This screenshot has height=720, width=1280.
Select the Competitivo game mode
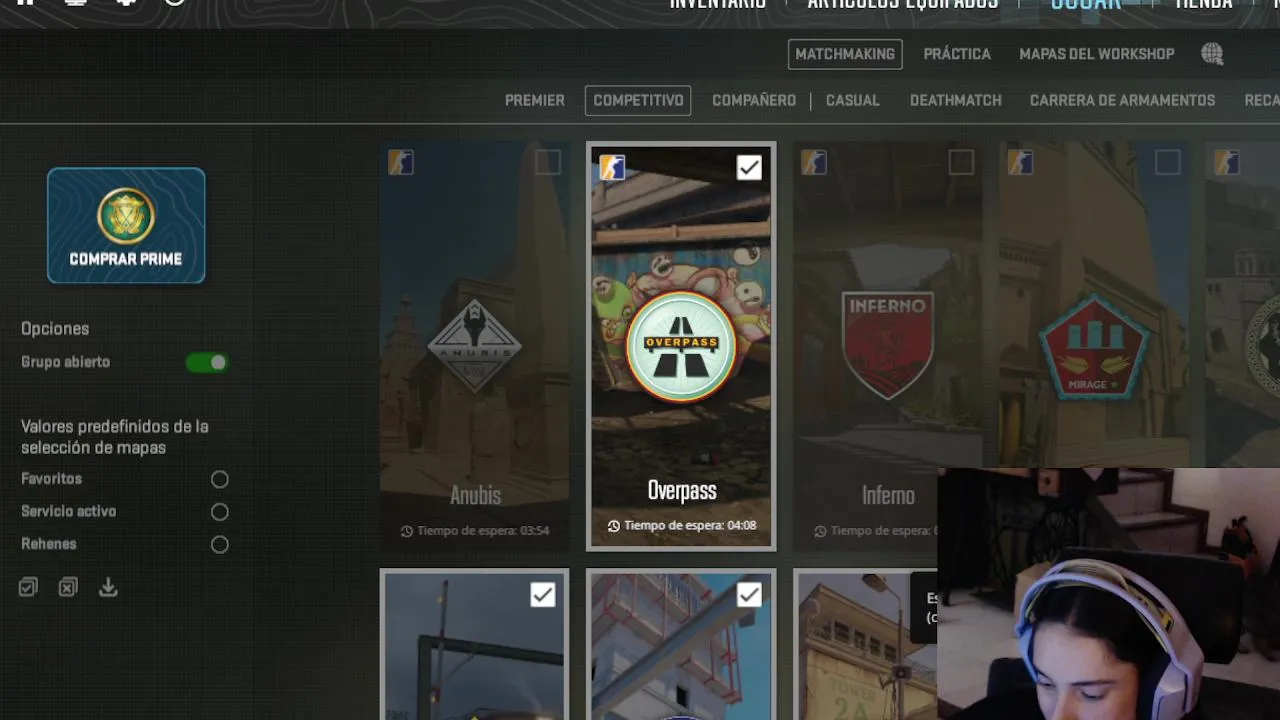[638, 100]
